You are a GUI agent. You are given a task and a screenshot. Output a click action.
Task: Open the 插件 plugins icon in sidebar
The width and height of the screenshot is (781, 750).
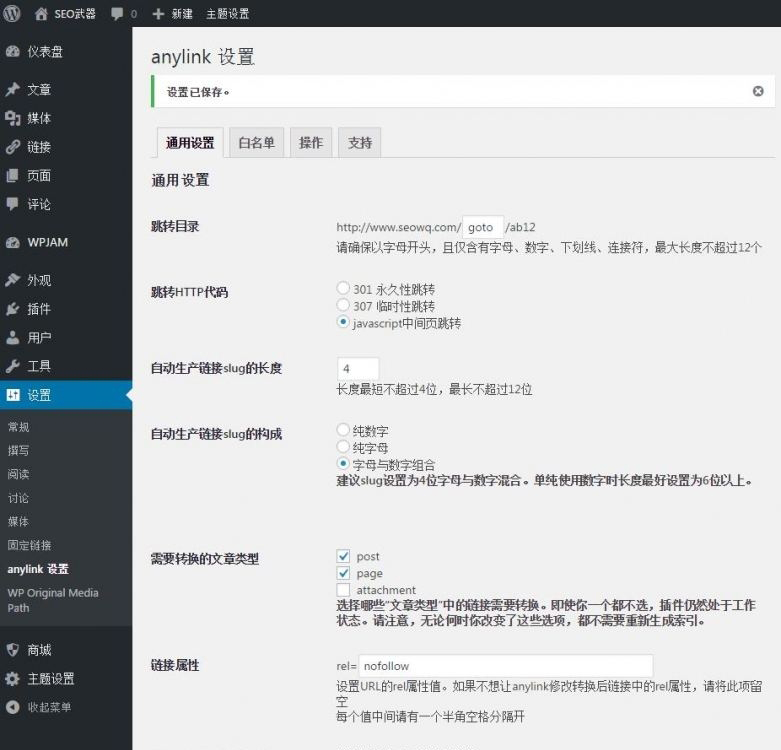tap(13, 309)
